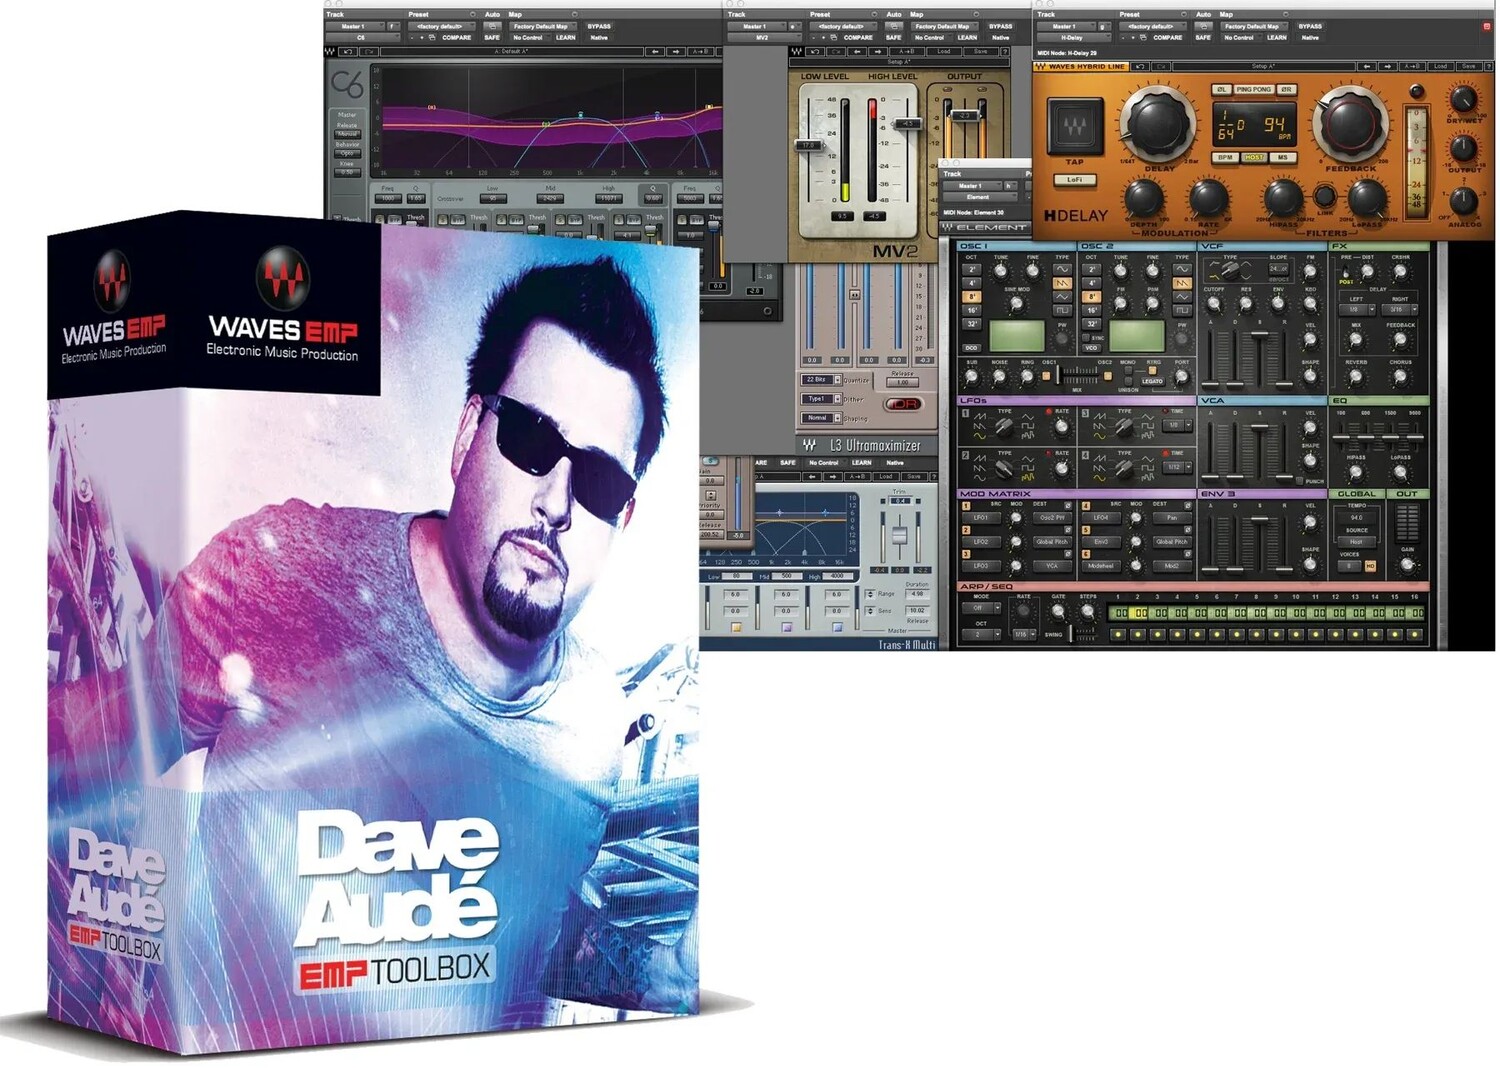Open the delay LEFT time dropdown in Element FX
The height and width of the screenshot is (1068, 1500).
[x=1358, y=309]
